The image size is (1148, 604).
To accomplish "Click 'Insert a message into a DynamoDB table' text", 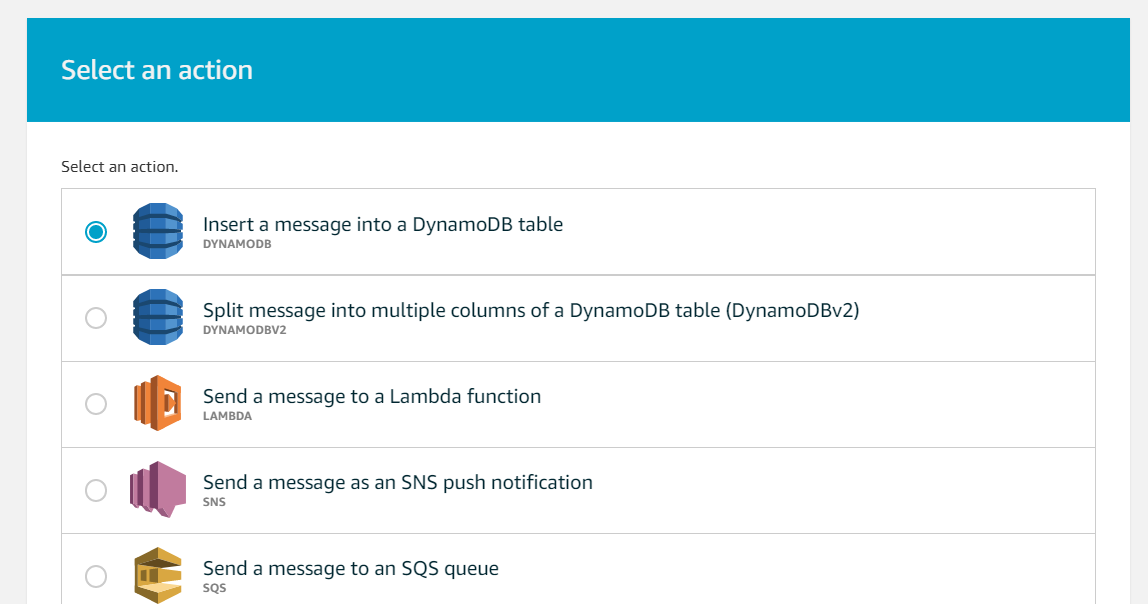I will 383,224.
